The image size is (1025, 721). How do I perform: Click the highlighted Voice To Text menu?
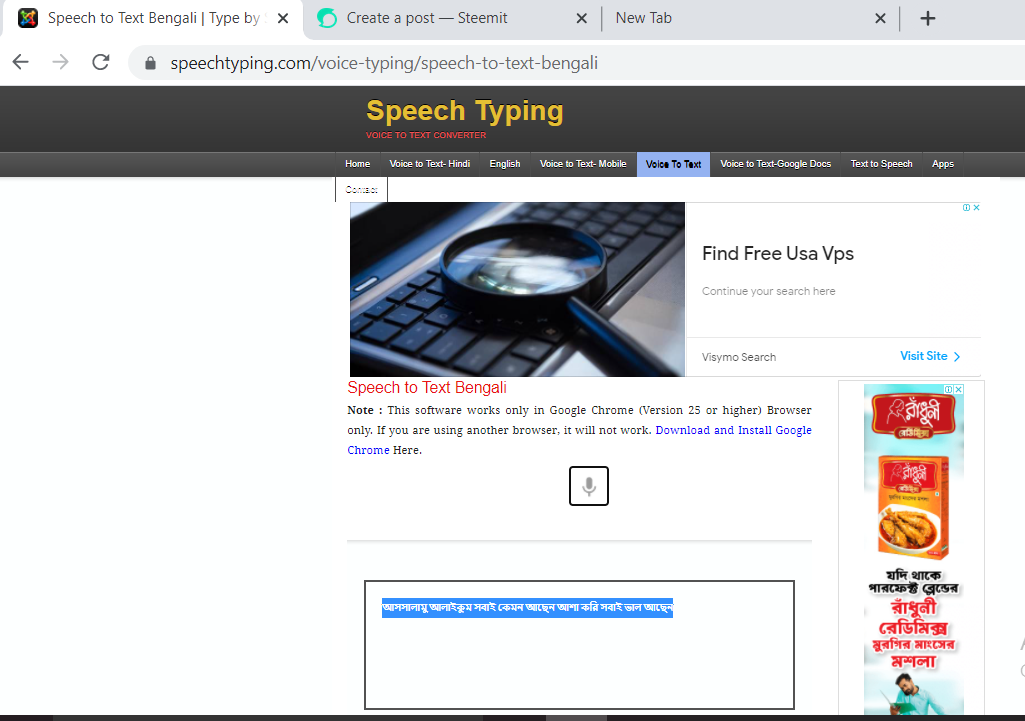[673, 164]
